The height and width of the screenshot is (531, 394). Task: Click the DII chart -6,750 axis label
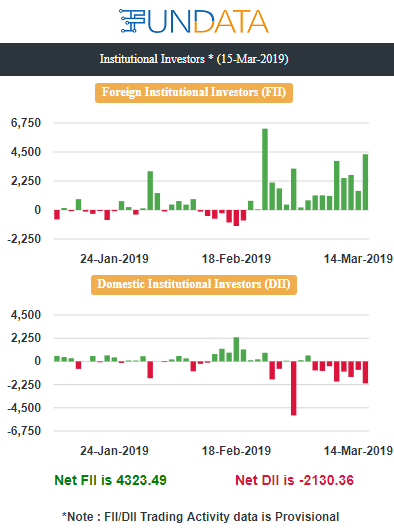pos(24,431)
